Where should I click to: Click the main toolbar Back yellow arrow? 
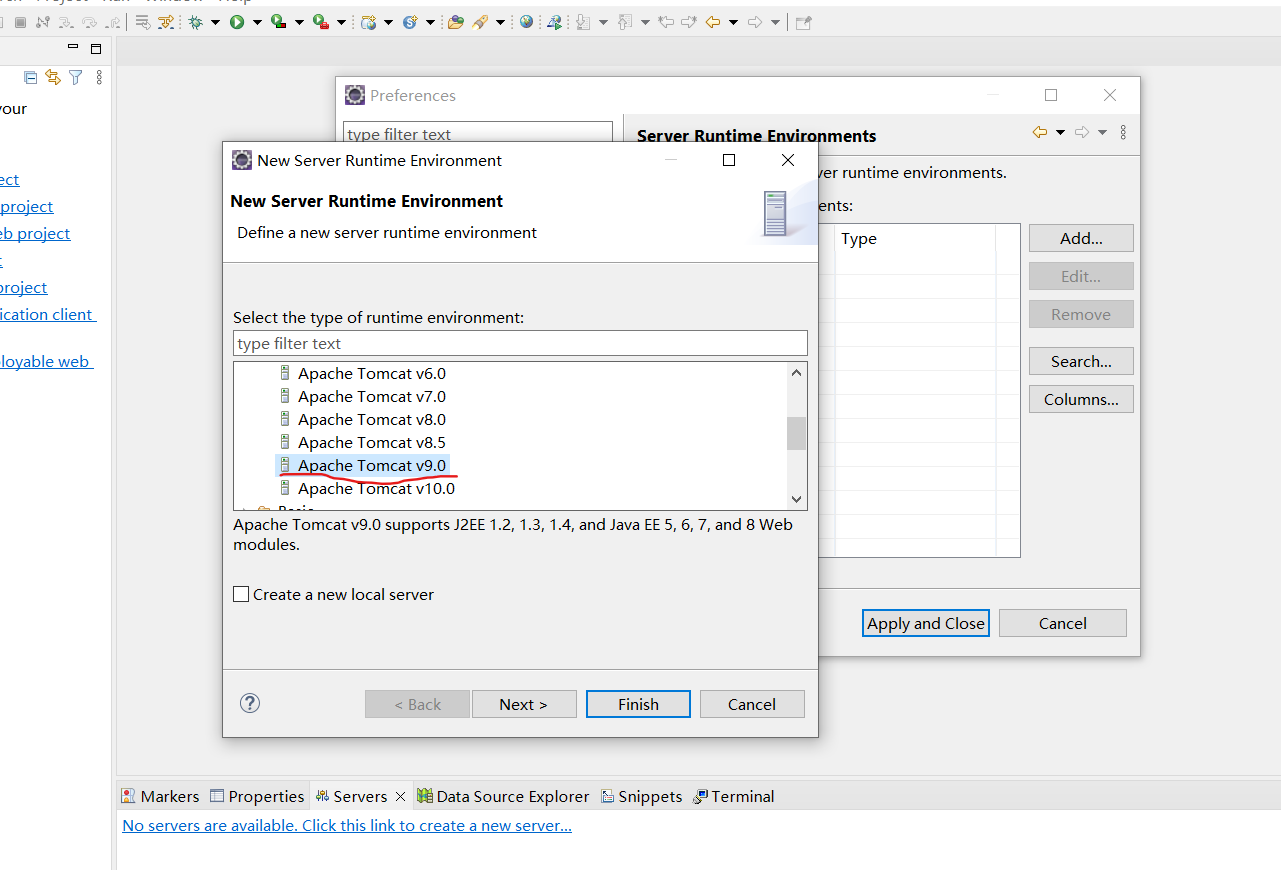click(x=713, y=21)
